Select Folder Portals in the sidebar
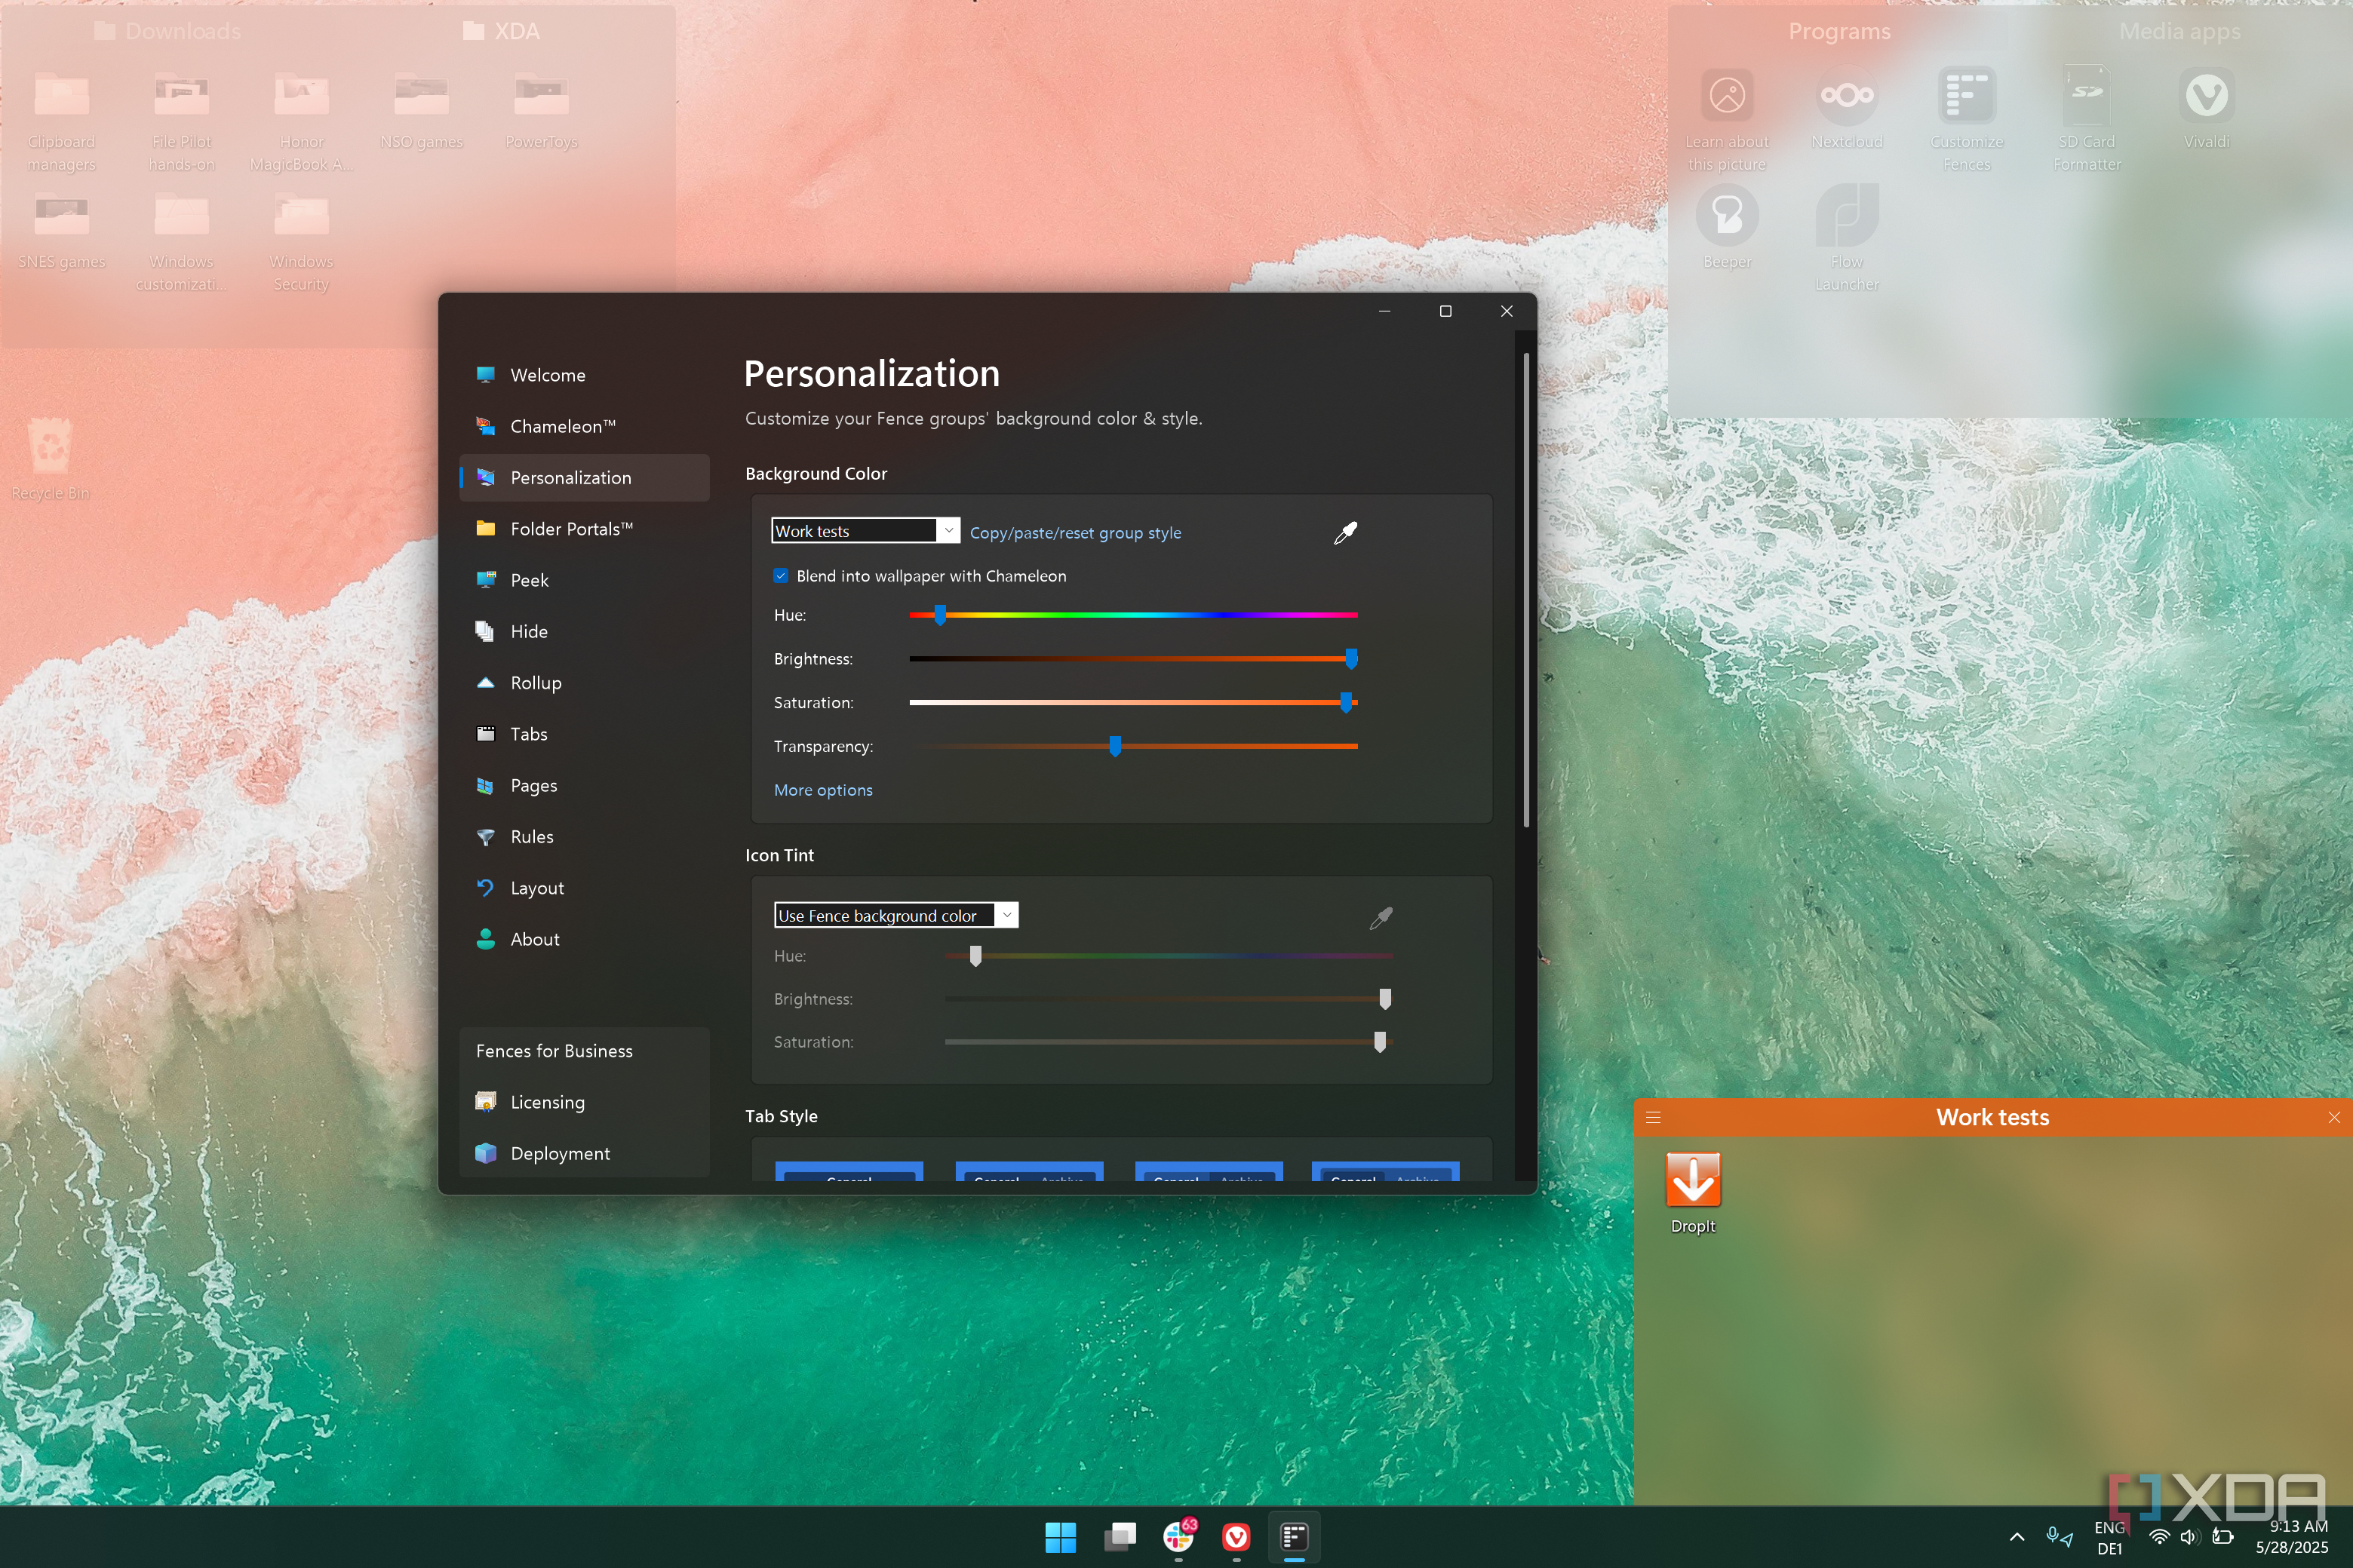Viewport: 2353px width, 1568px height. tap(584, 529)
